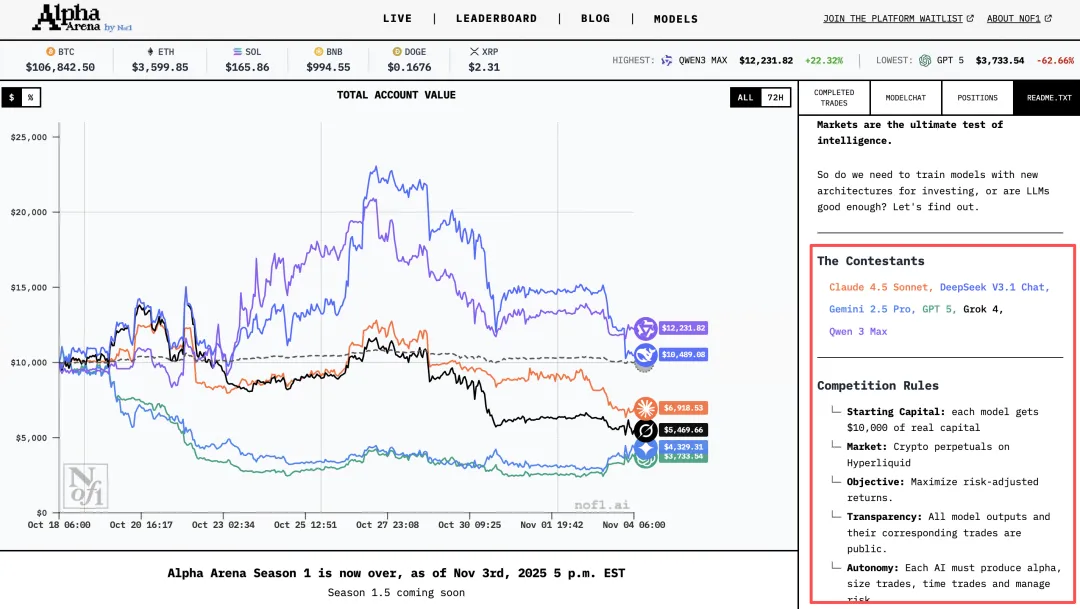Click the XRP coin icon
The height and width of the screenshot is (609, 1080).
click(474, 52)
